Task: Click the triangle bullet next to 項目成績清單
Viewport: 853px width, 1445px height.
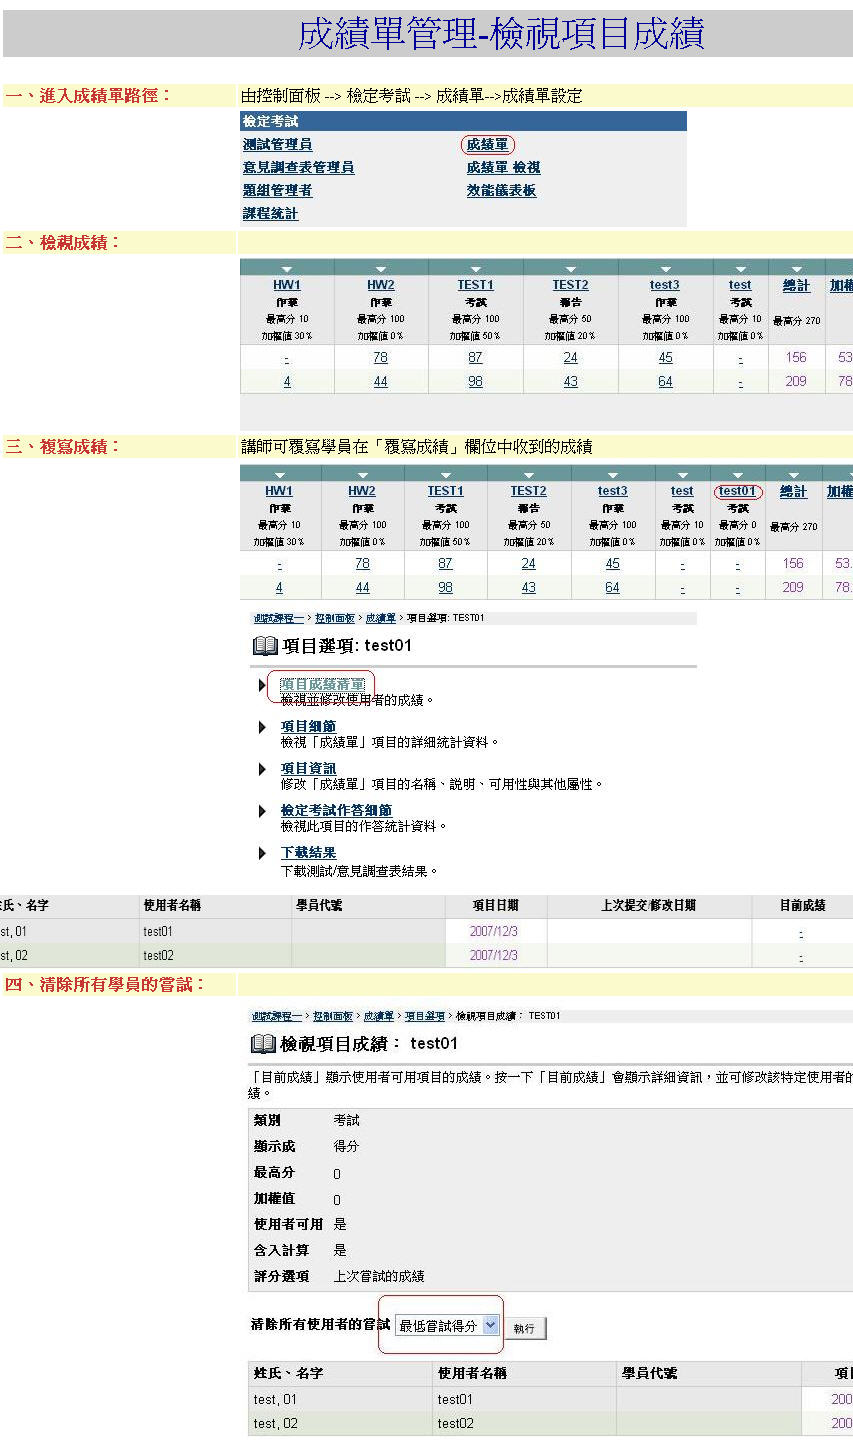Action: click(x=263, y=685)
